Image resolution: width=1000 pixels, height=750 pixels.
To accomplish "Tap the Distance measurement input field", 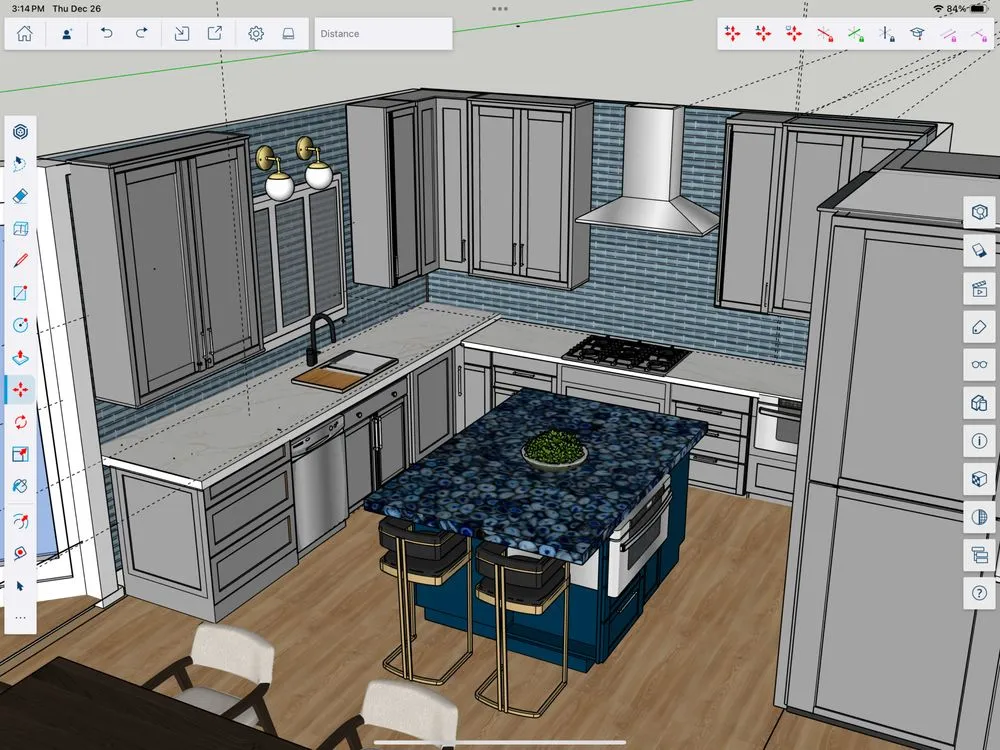I will (383, 34).
